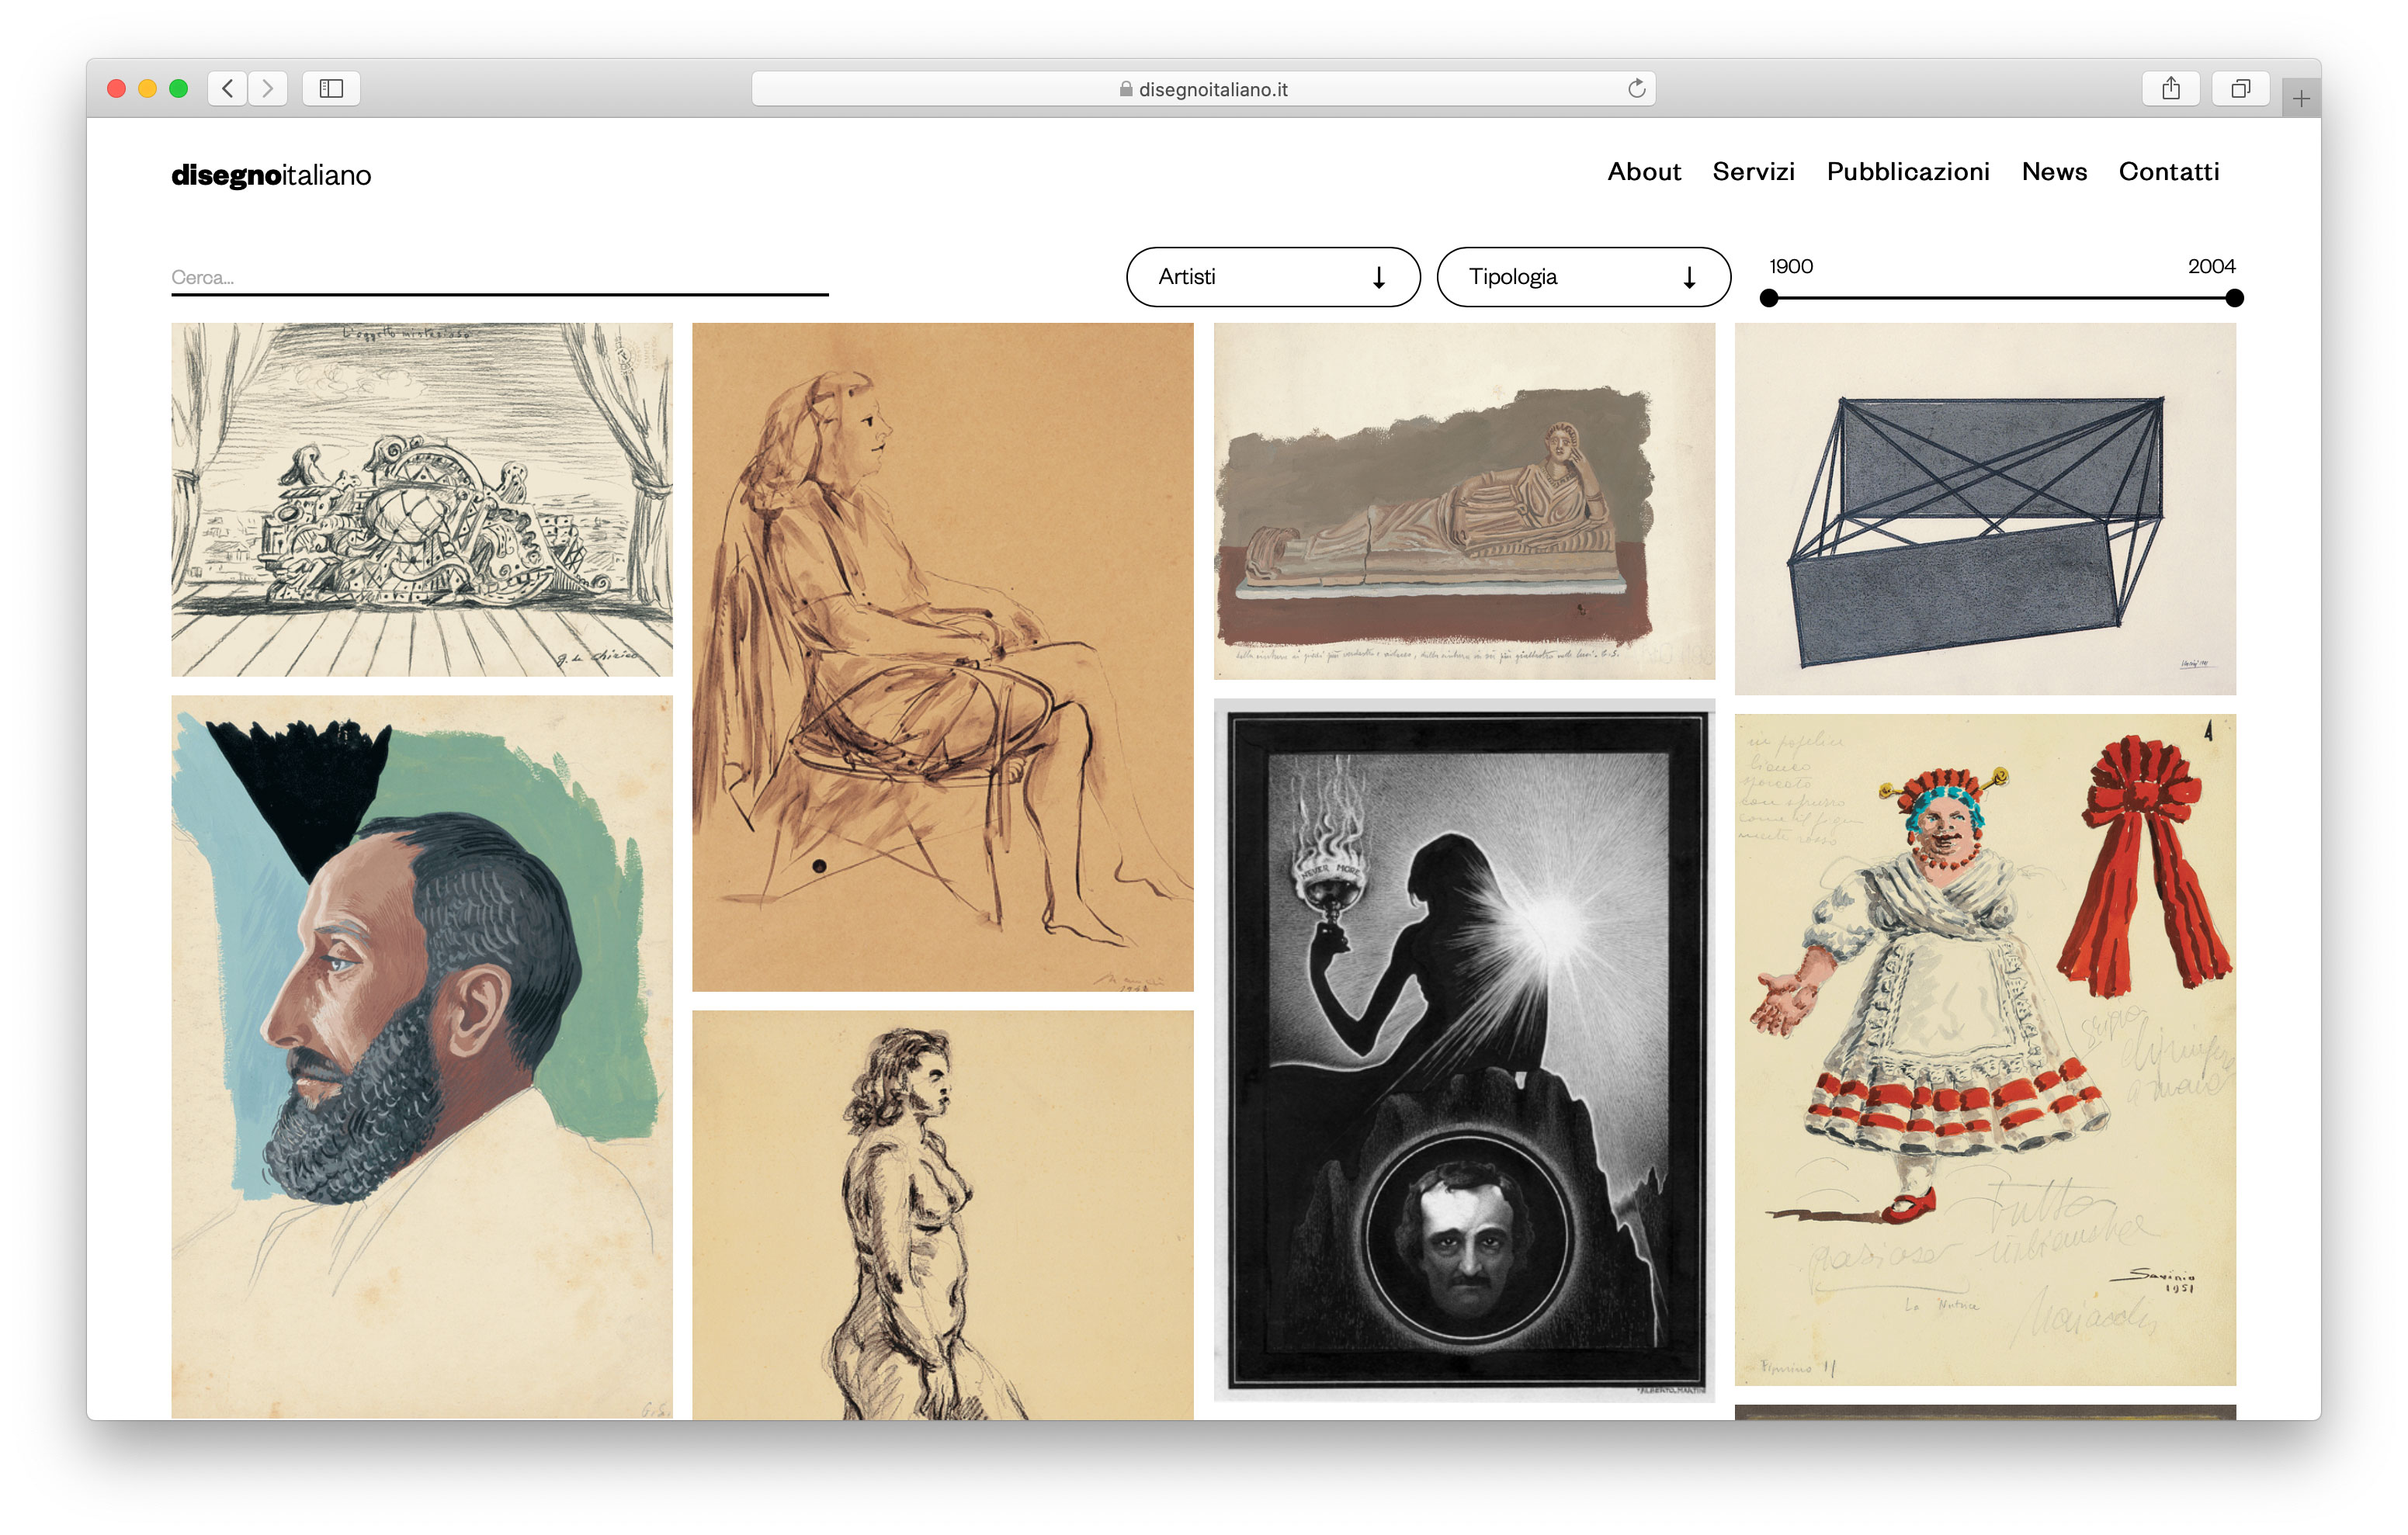This screenshot has height=1535, width=2408.
Task: Open the reclining Etruscan figure painting
Action: tap(1464, 501)
